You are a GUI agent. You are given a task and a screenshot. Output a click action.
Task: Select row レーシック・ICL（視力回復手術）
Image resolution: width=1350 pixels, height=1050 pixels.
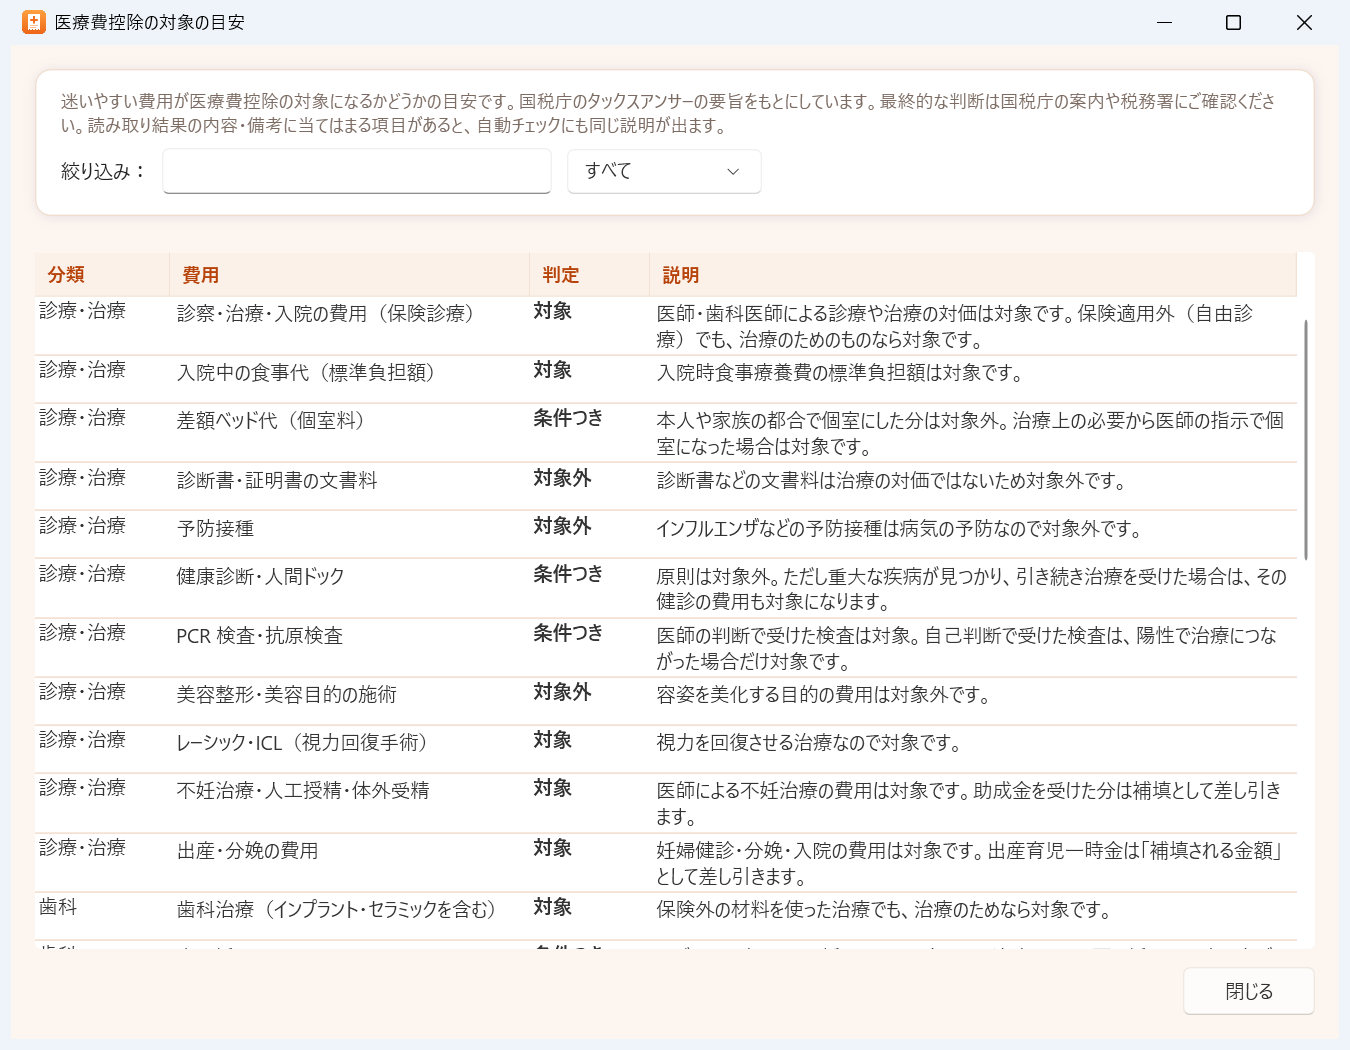point(666,750)
